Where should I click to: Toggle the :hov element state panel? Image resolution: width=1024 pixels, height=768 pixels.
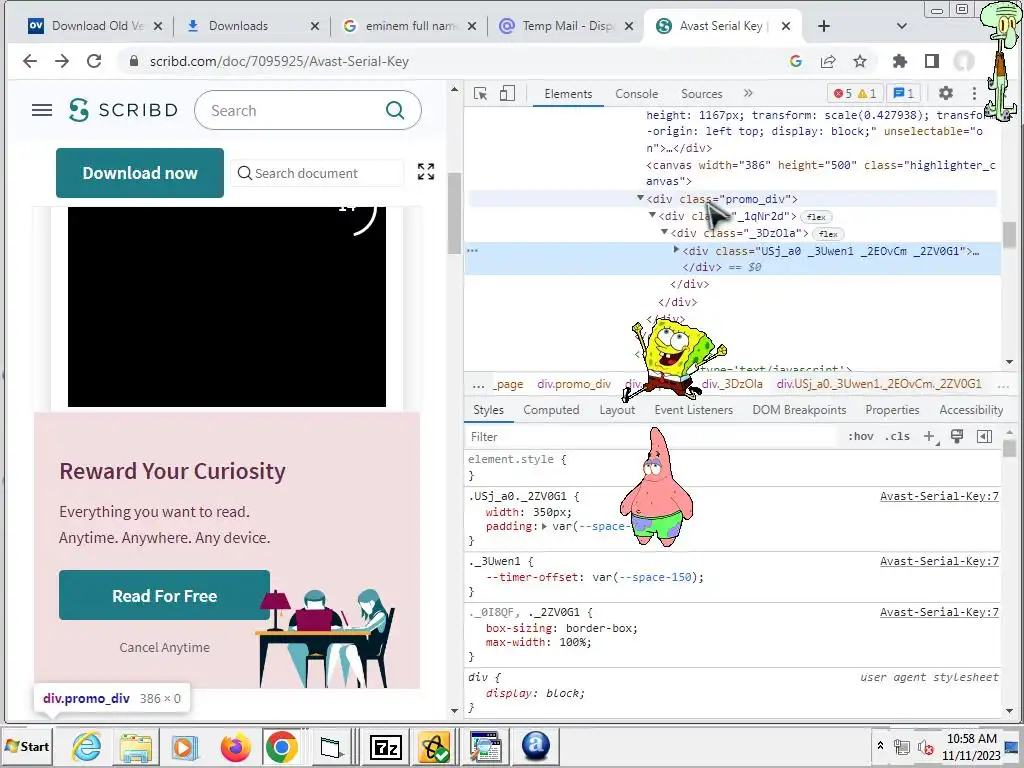tap(861, 436)
